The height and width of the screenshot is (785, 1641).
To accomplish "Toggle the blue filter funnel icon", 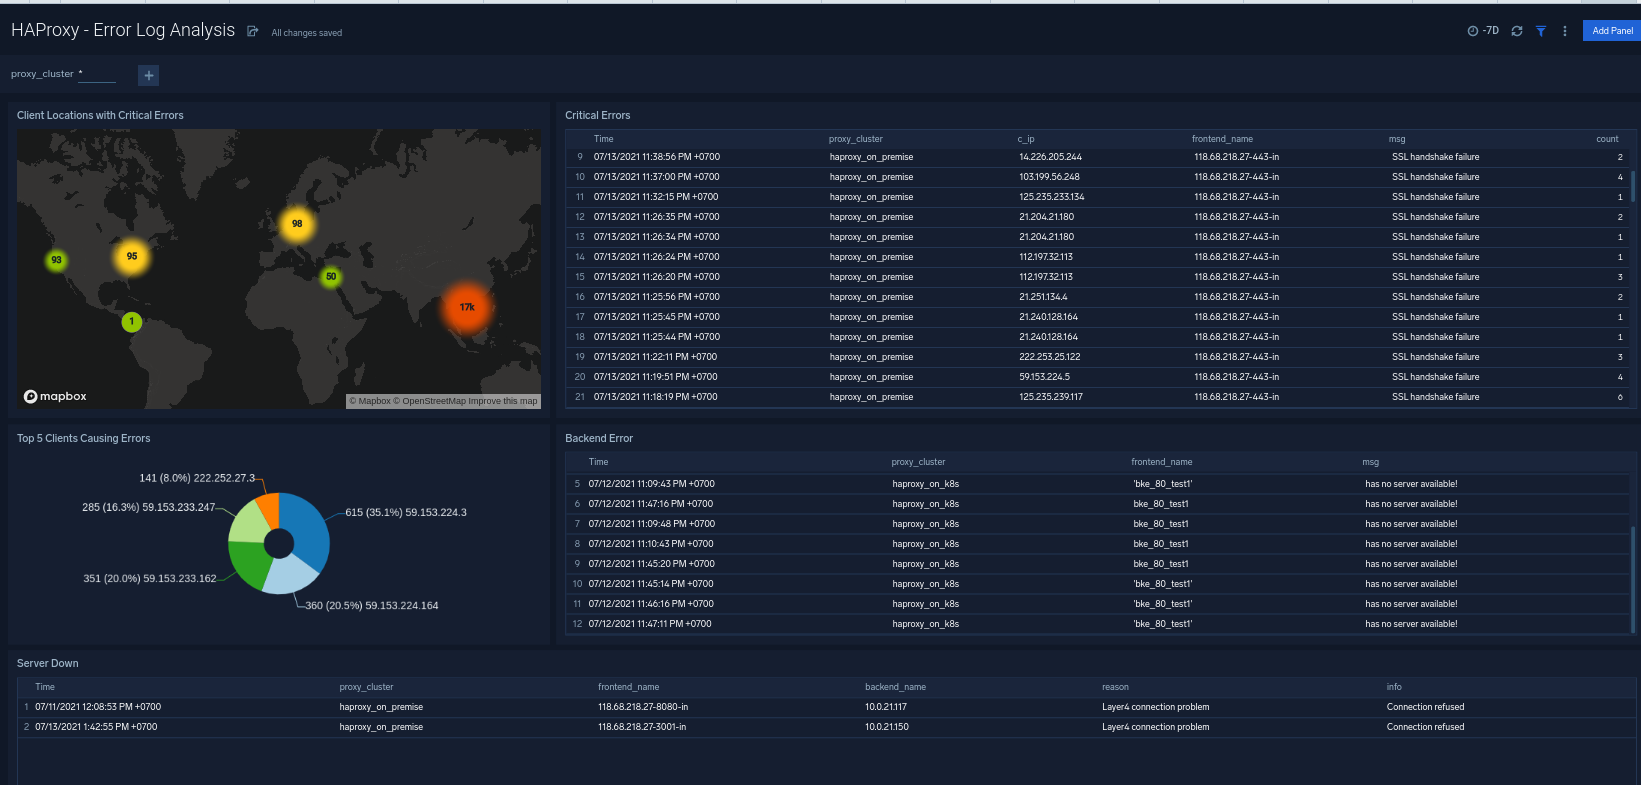I will tap(1541, 31).
